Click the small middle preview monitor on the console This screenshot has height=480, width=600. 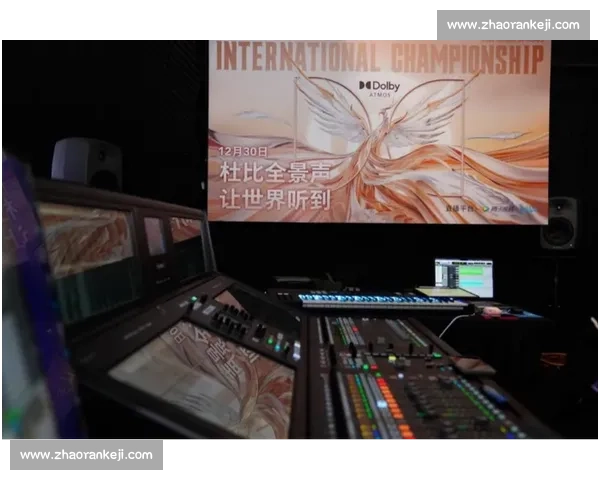pyautogui.click(x=155, y=236)
